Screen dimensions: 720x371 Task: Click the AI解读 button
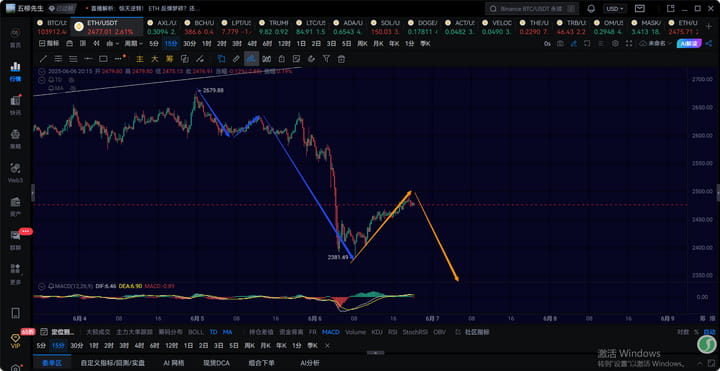click(689, 43)
